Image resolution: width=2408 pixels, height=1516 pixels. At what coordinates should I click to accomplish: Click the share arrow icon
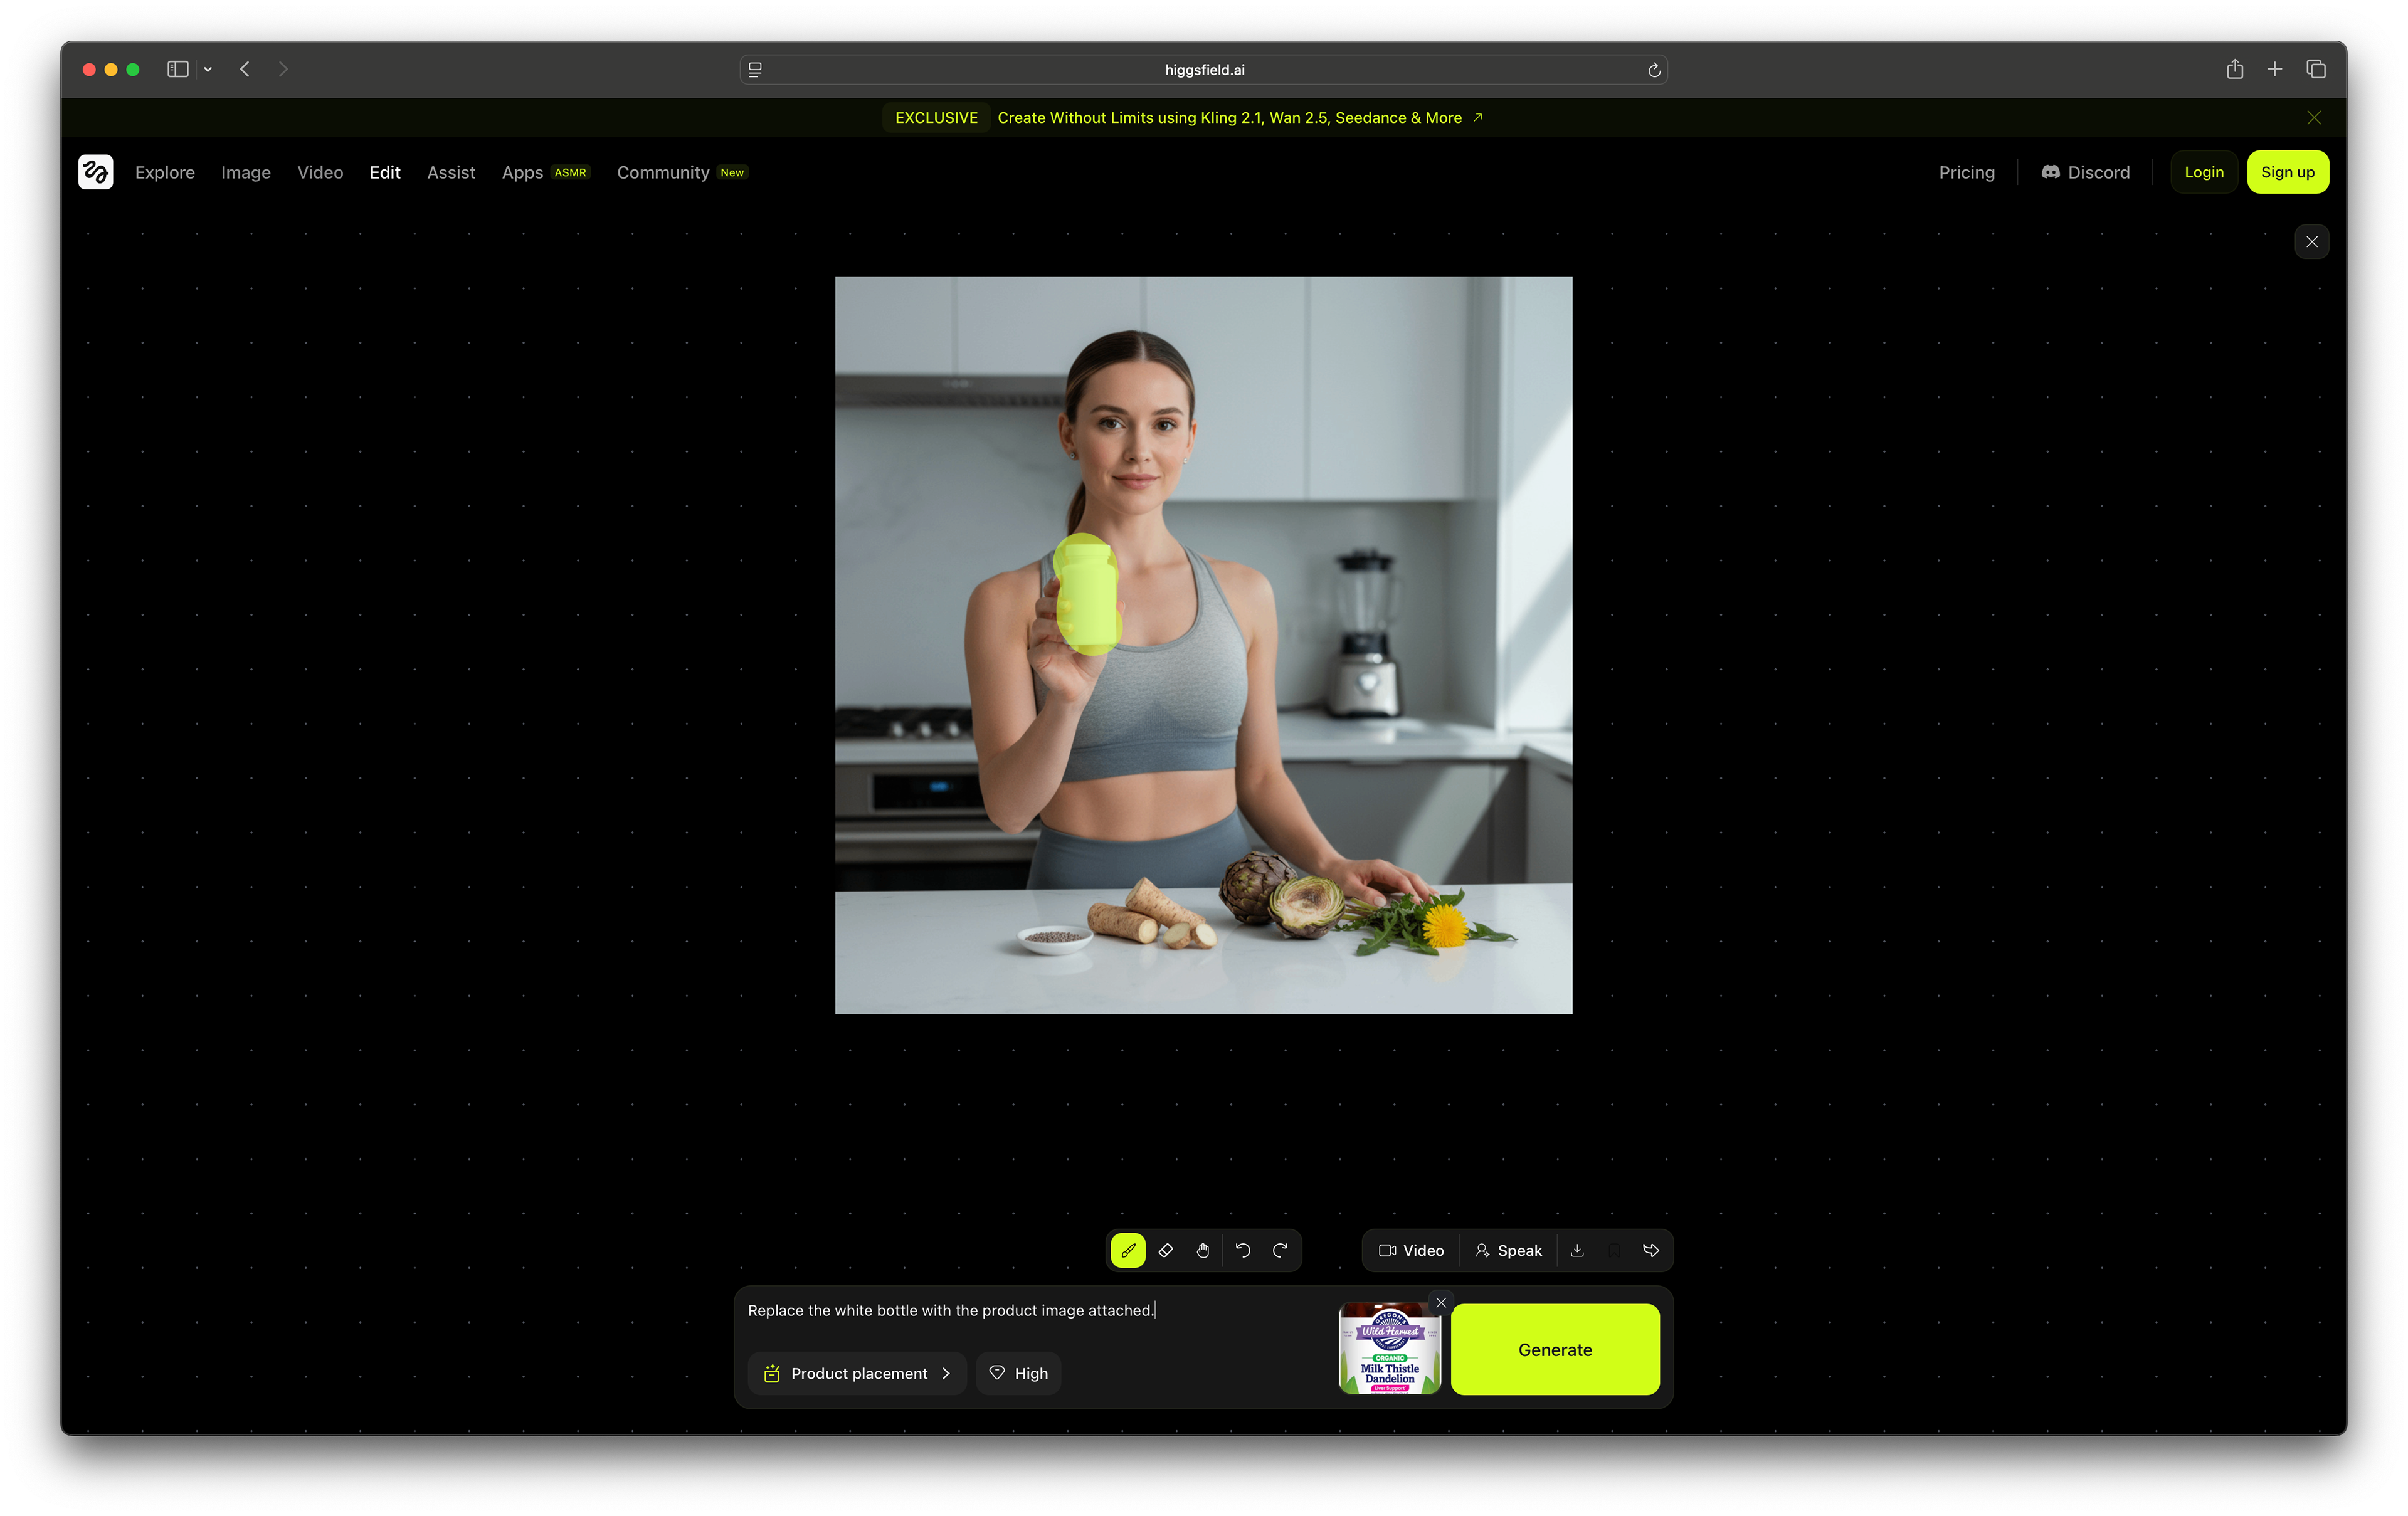tap(1651, 1250)
